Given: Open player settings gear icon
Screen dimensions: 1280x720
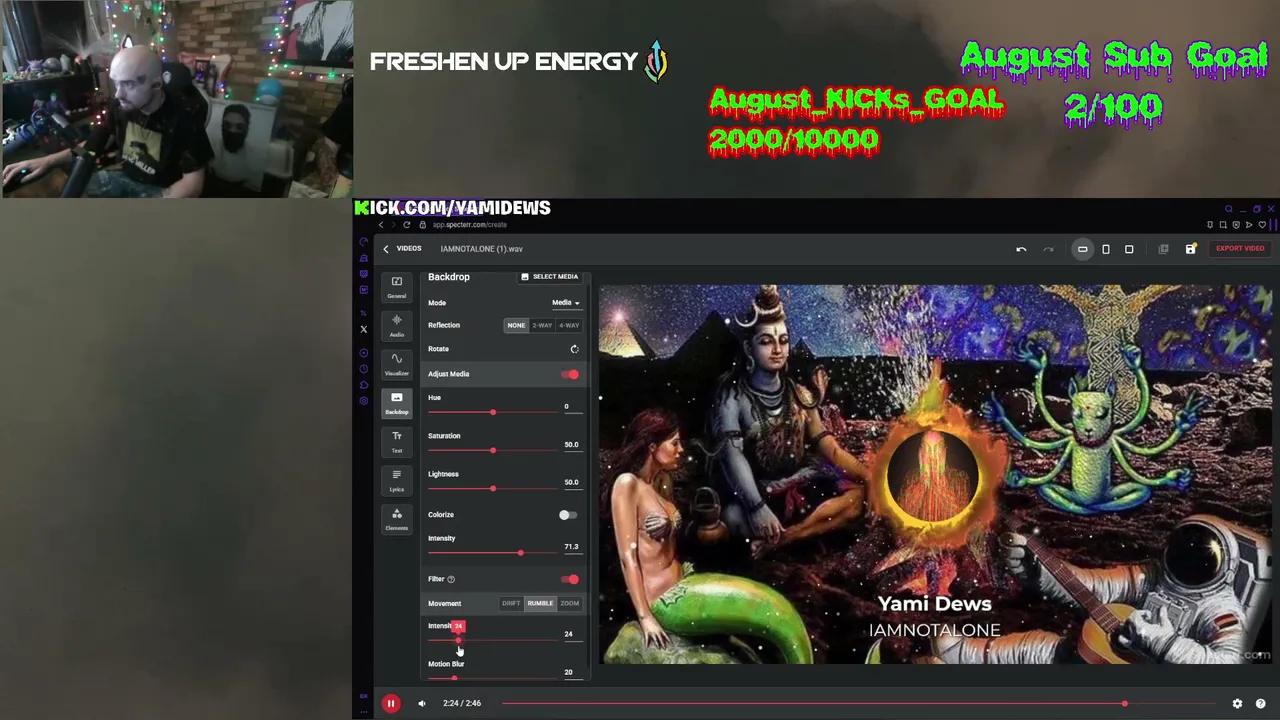Looking at the screenshot, I should 1237,704.
